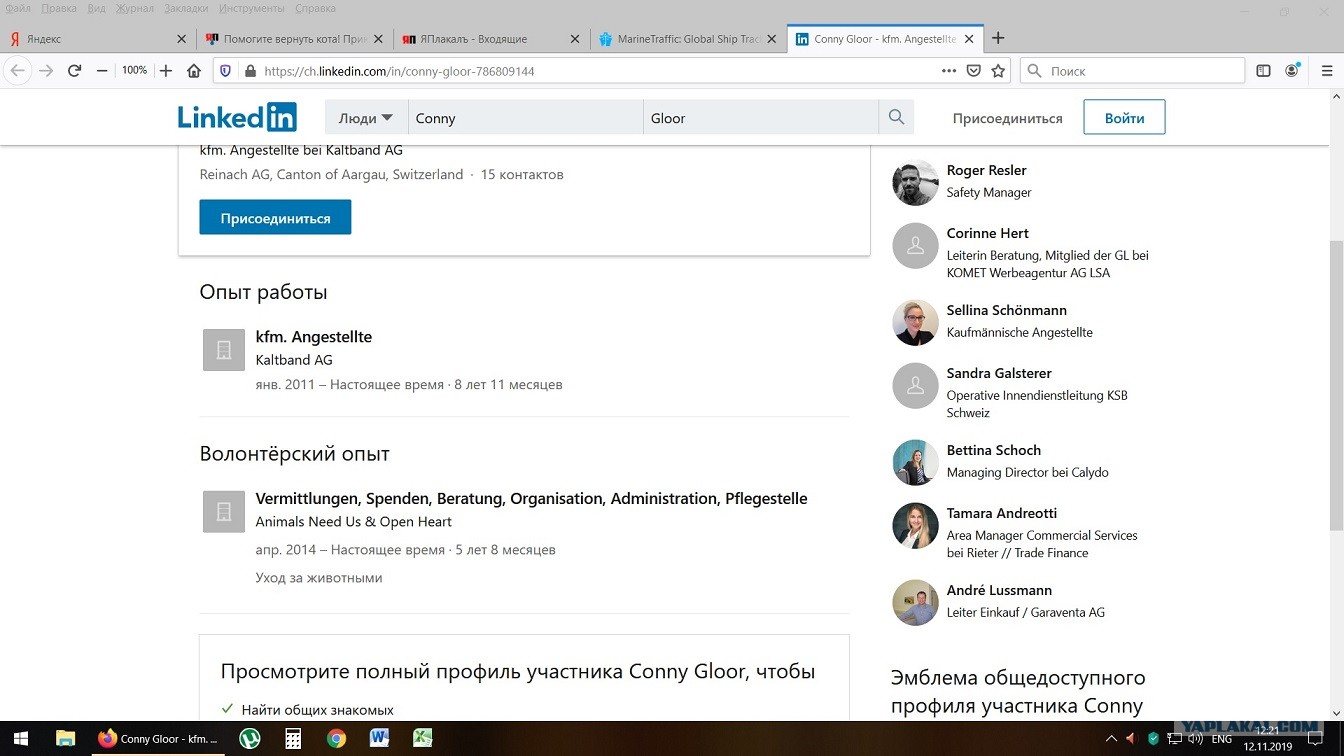Close the Conny Gloor LinkedIn tab

[968, 39]
